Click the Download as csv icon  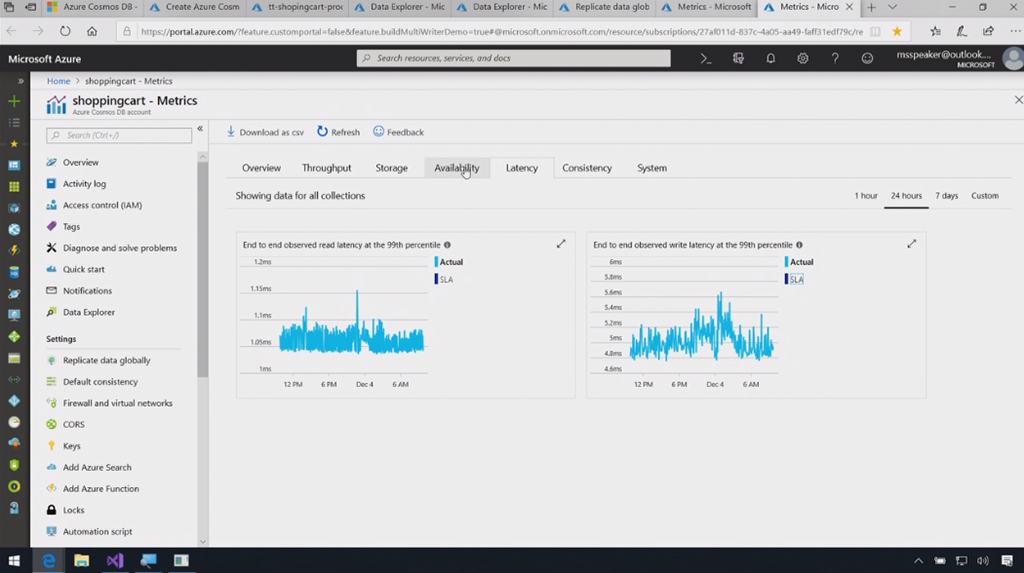click(x=231, y=132)
